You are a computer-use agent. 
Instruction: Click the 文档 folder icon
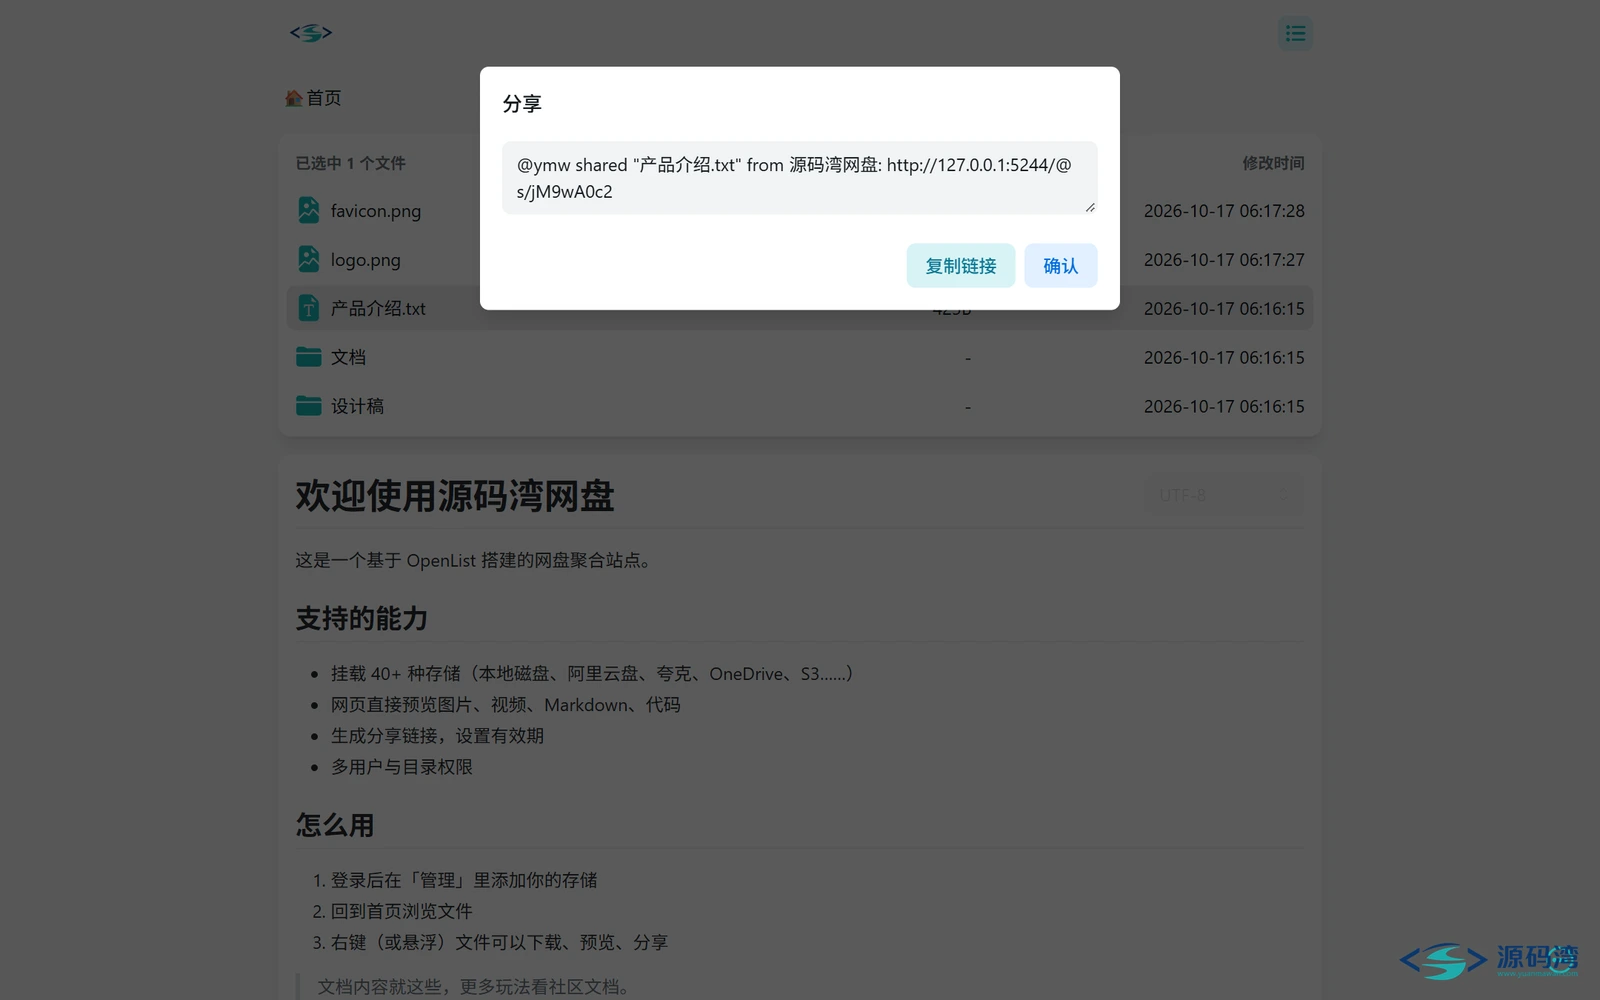[309, 357]
